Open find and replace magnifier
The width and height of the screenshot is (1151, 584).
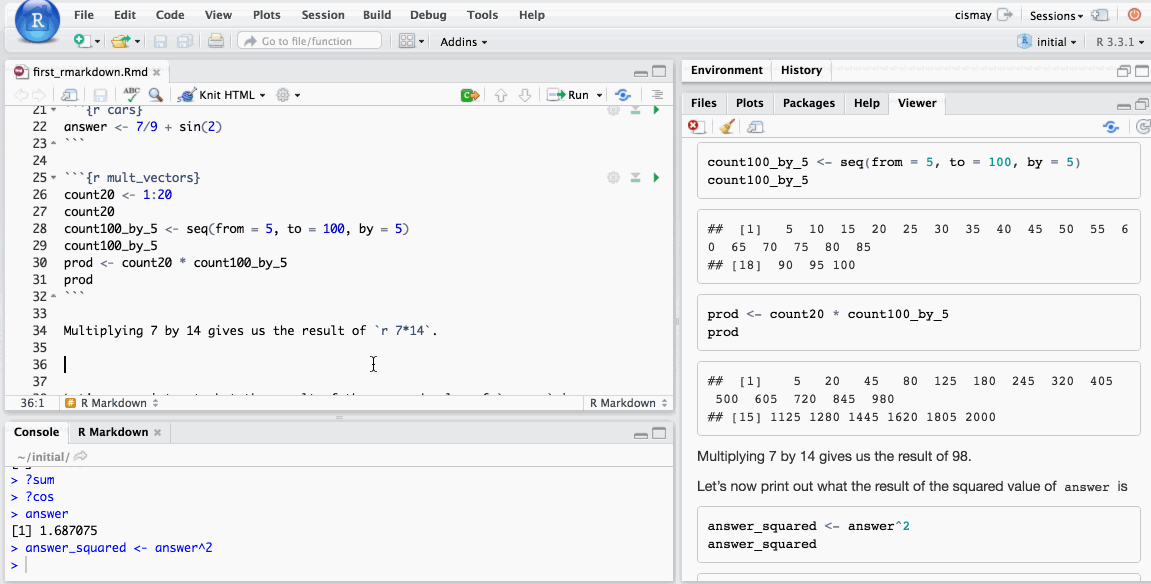(155, 95)
